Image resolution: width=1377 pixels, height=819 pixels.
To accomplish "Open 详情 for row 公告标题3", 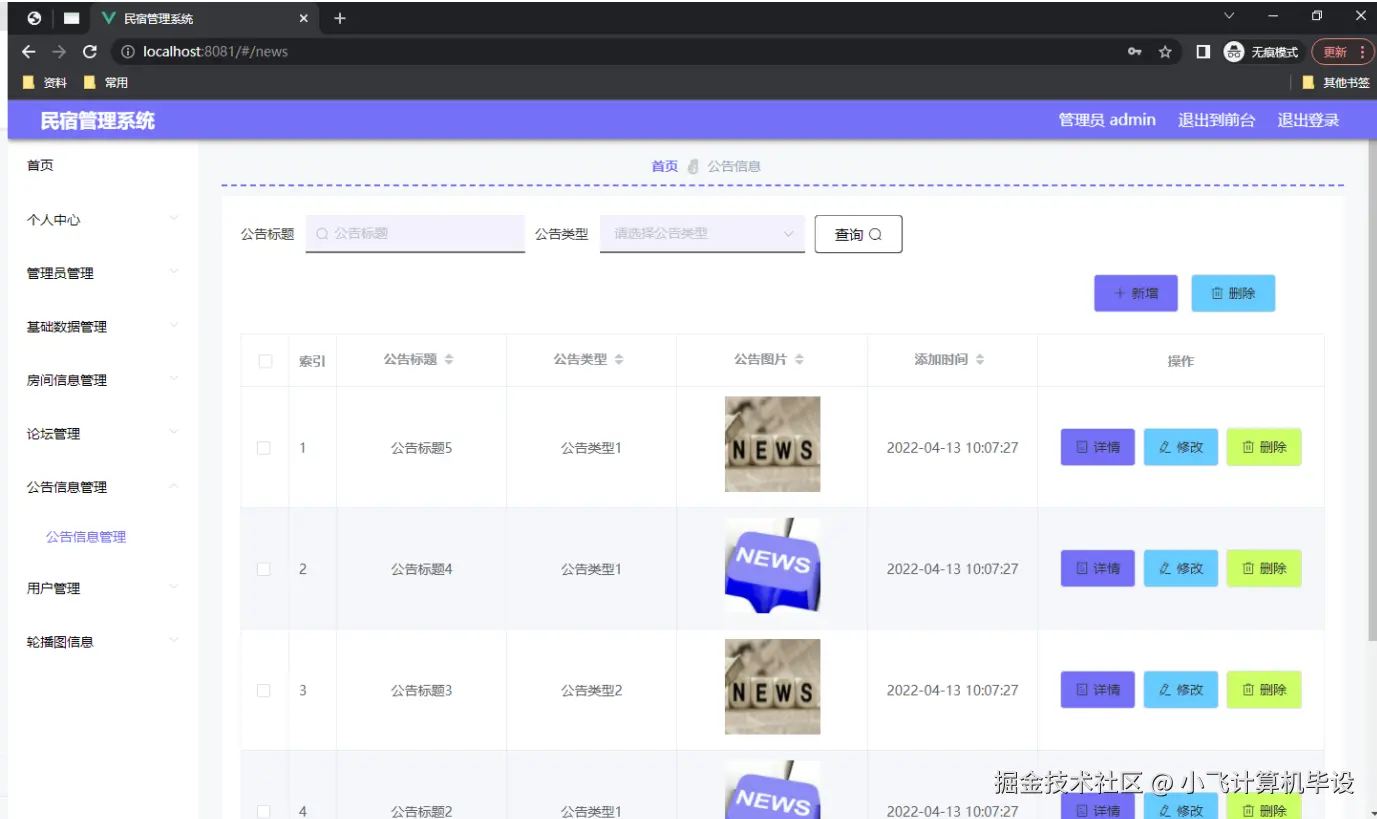I will (1097, 689).
